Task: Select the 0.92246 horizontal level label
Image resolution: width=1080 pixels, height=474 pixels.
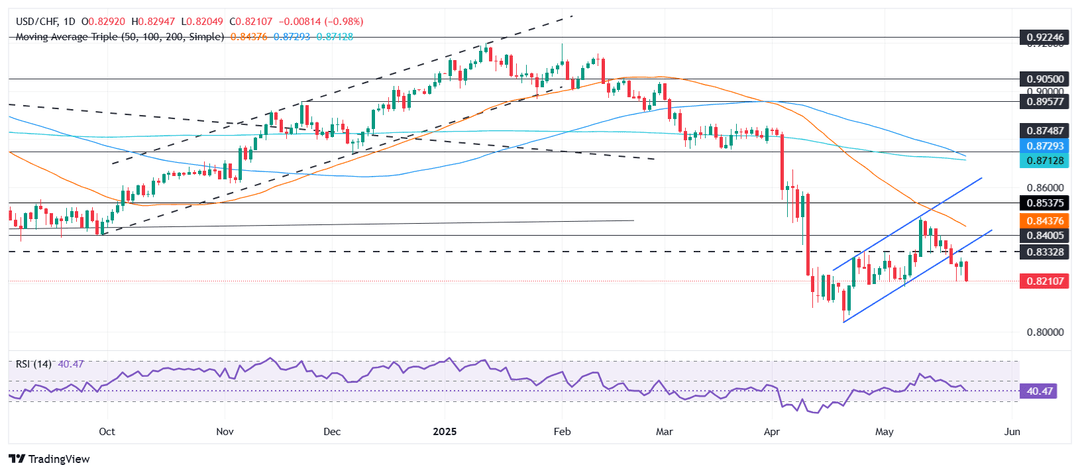Action: (1044, 36)
